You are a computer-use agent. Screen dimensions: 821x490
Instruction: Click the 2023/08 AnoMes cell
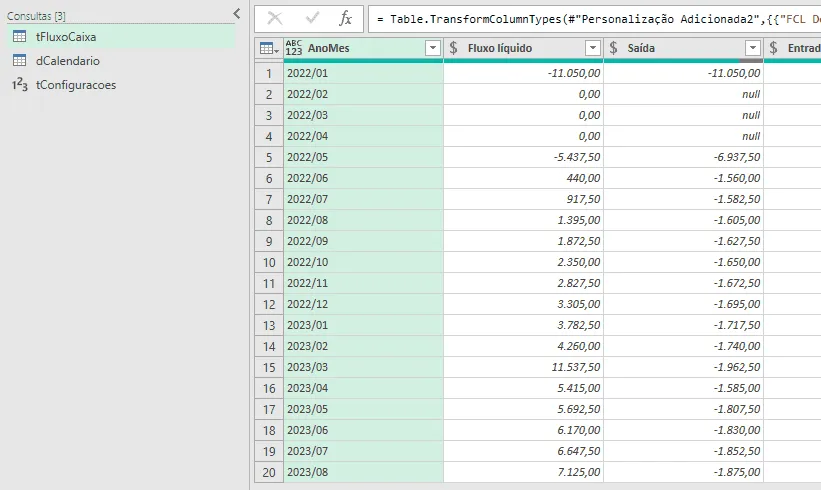(x=363, y=472)
